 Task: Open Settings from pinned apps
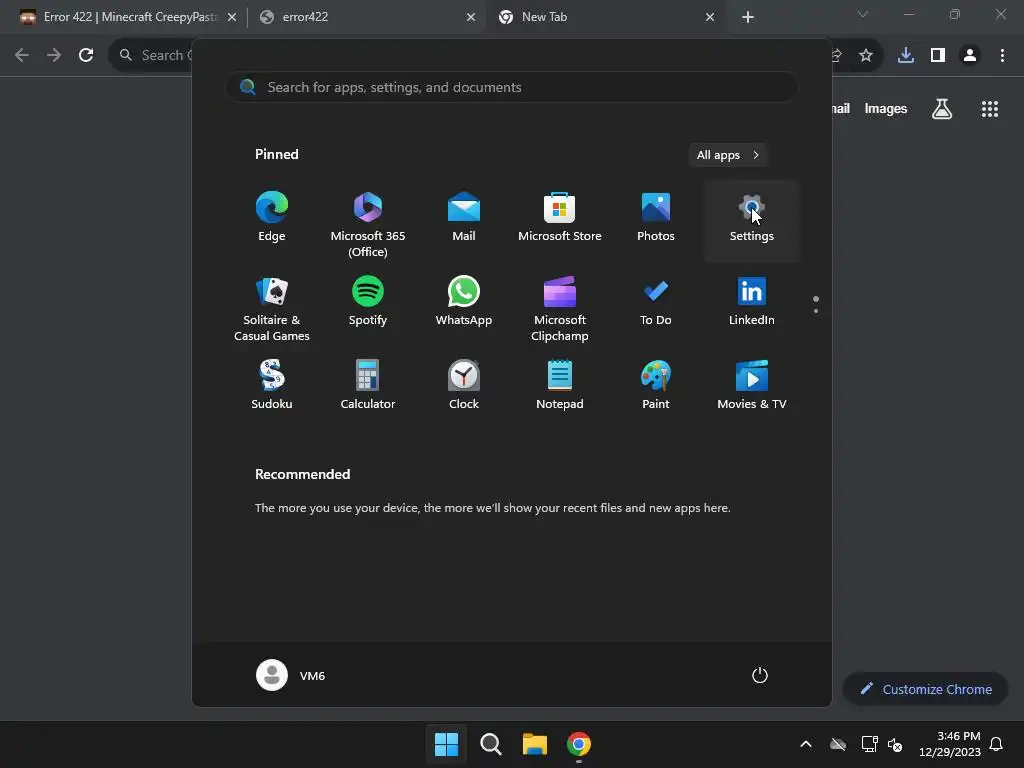pyautogui.click(x=752, y=219)
